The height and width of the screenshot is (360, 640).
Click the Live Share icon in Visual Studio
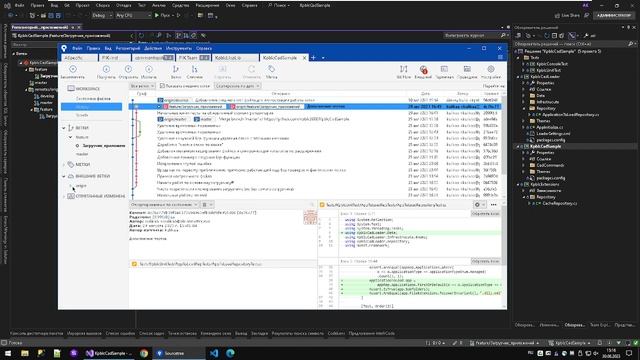coord(557,16)
